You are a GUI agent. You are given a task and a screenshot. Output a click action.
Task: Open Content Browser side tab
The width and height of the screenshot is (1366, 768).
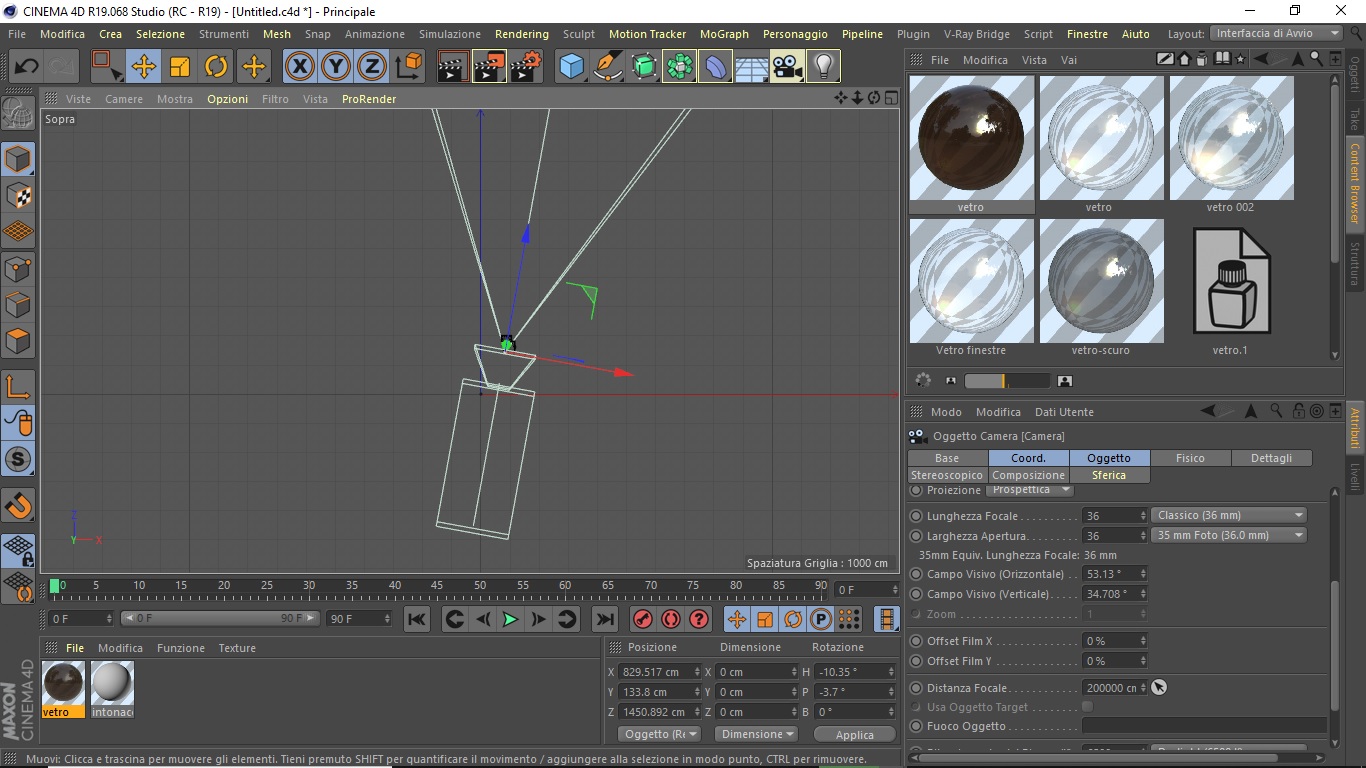pyautogui.click(x=1355, y=182)
